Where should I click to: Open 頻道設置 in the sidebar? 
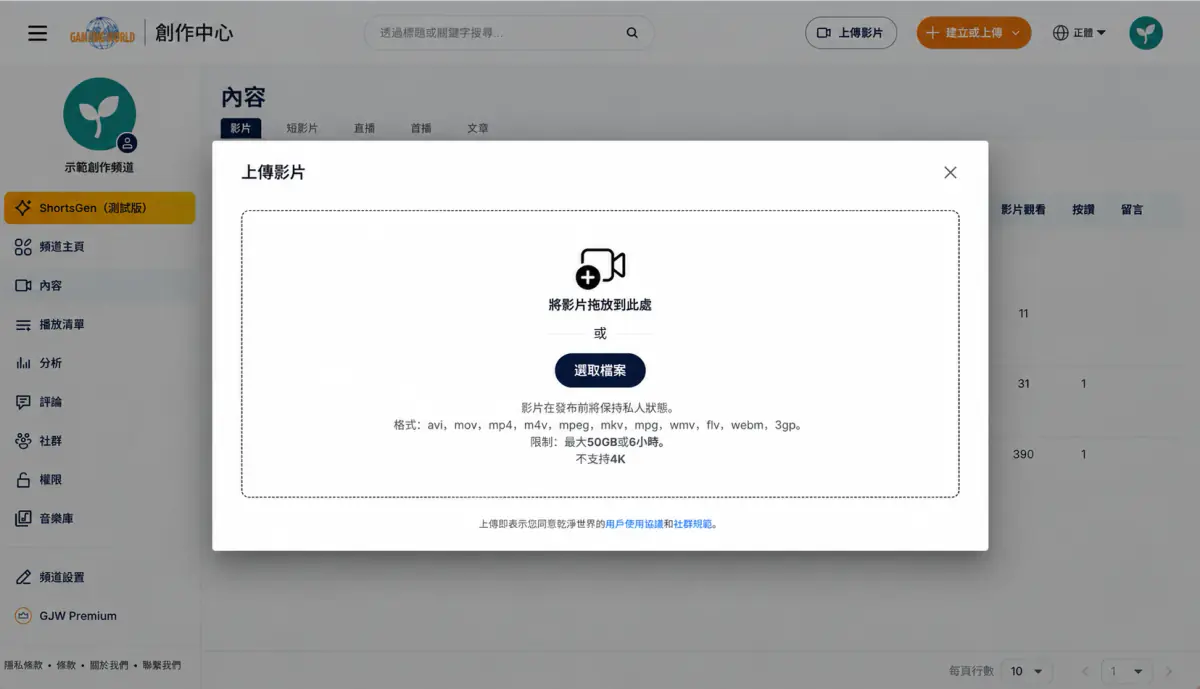pyautogui.click(x=99, y=577)
